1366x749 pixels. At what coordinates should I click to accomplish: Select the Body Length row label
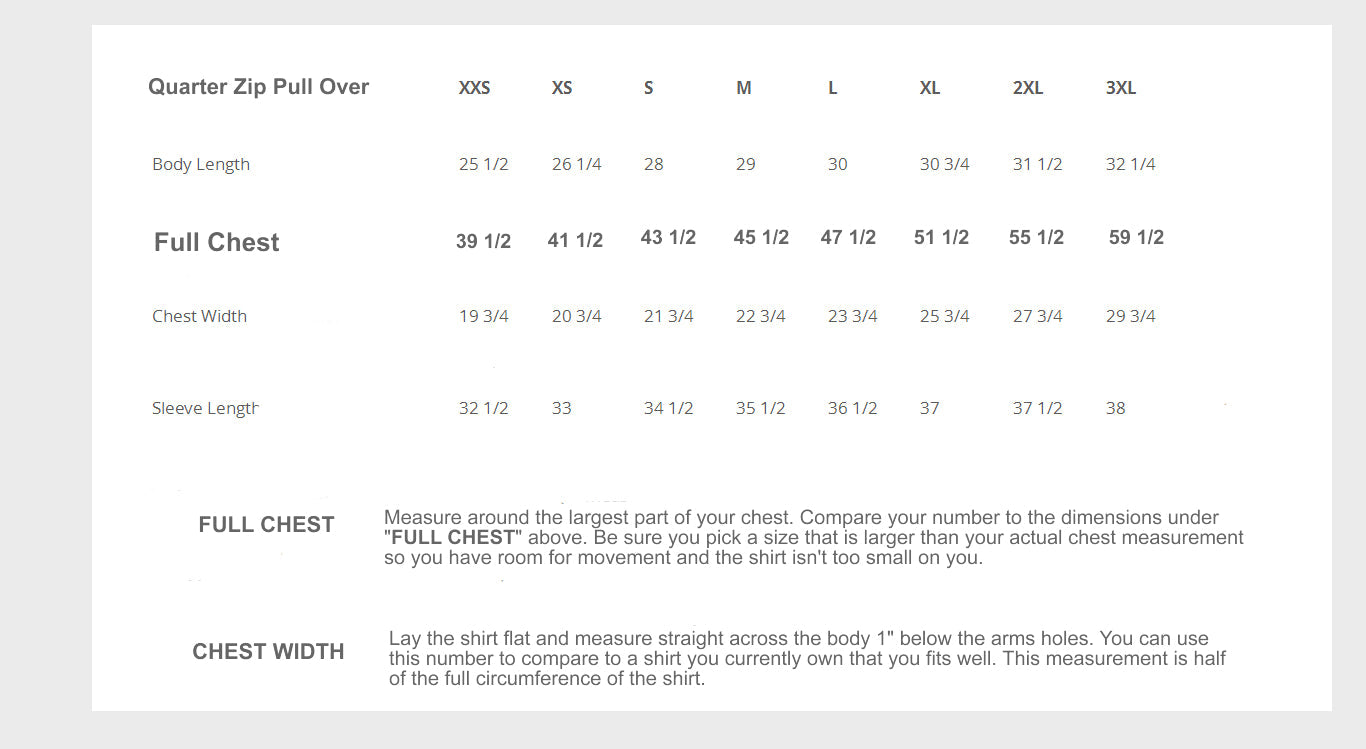(201, 164)
